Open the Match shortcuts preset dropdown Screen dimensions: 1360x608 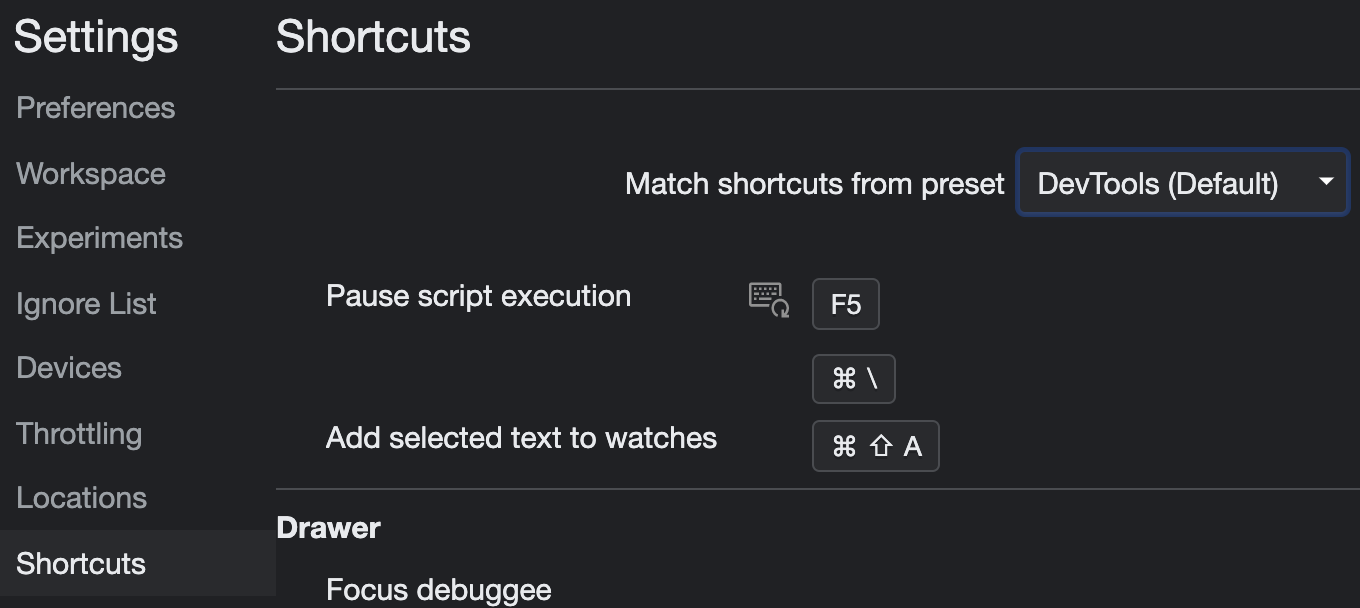[x=1182, y=183]
